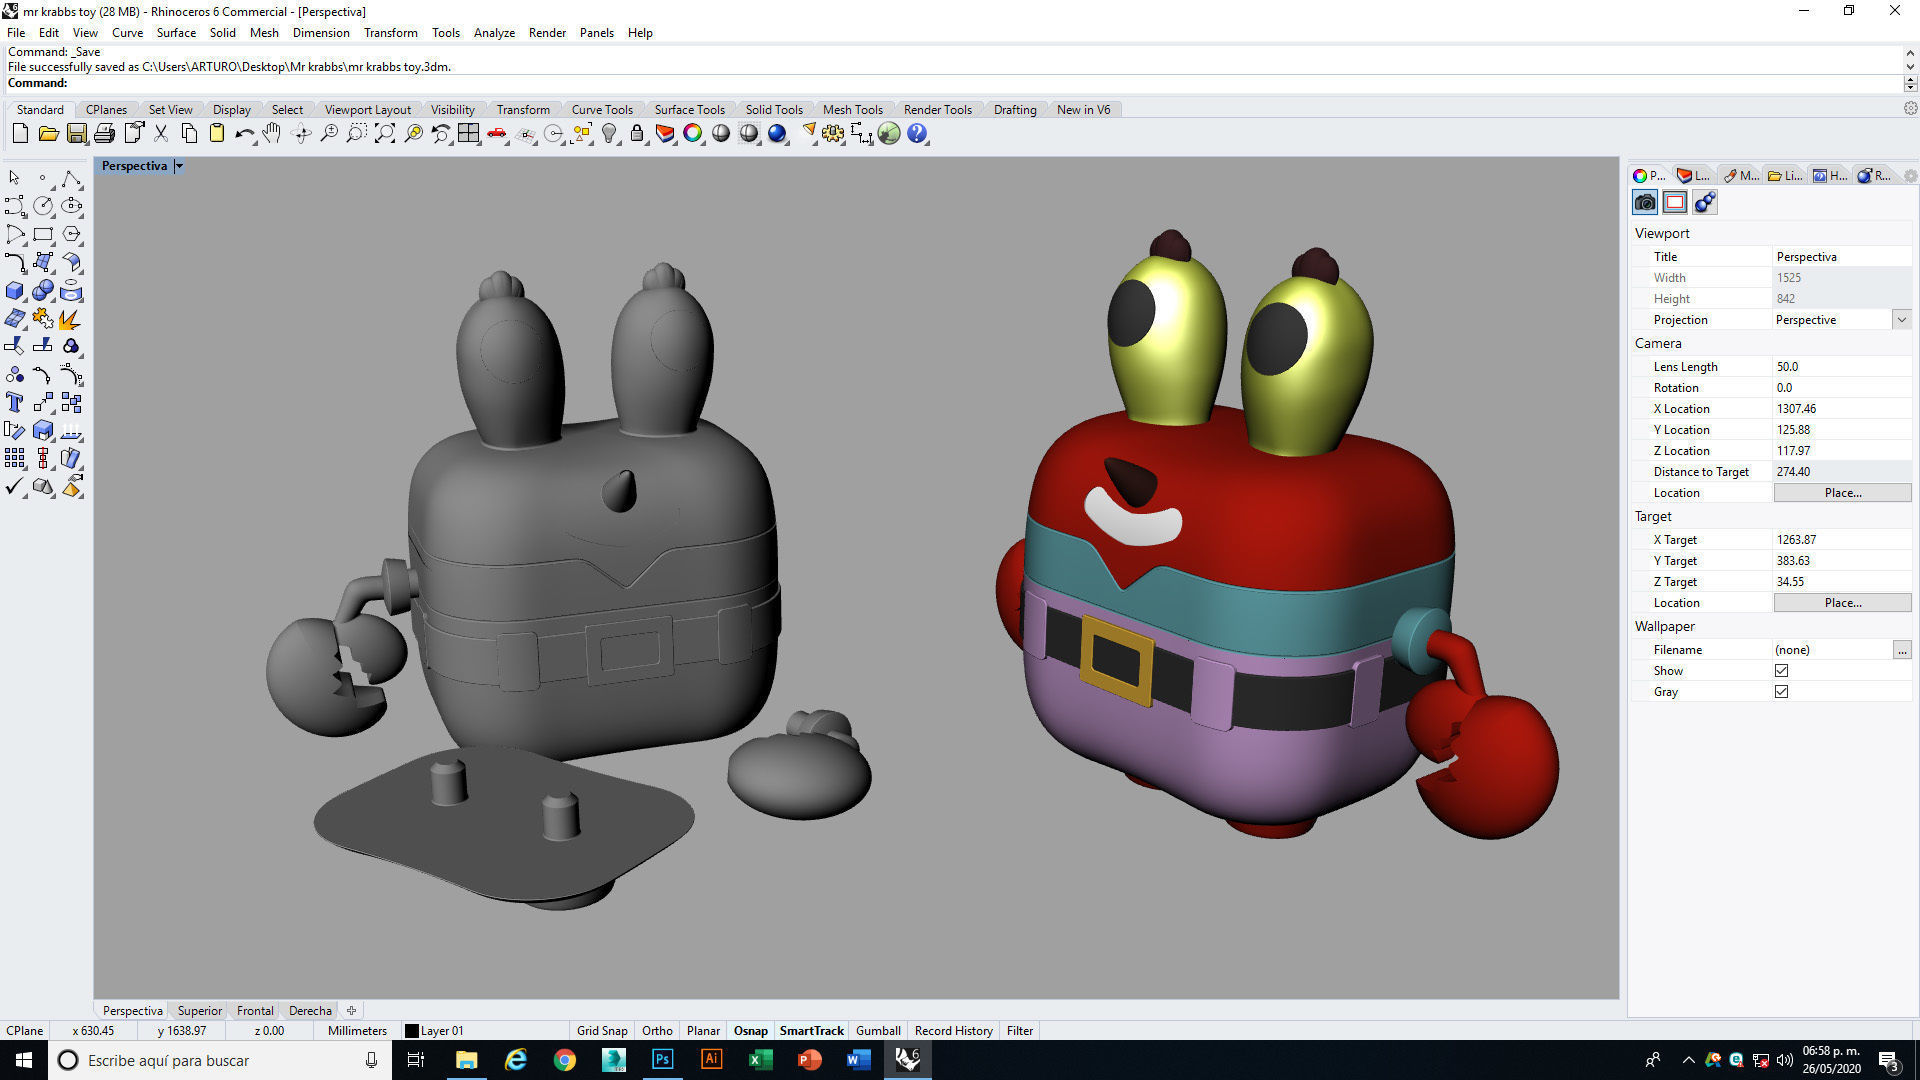This screenshot has height=1080, width=1920.
Task: Toggle Gumball in the status bar
Action: click(x=878, y=1031)
